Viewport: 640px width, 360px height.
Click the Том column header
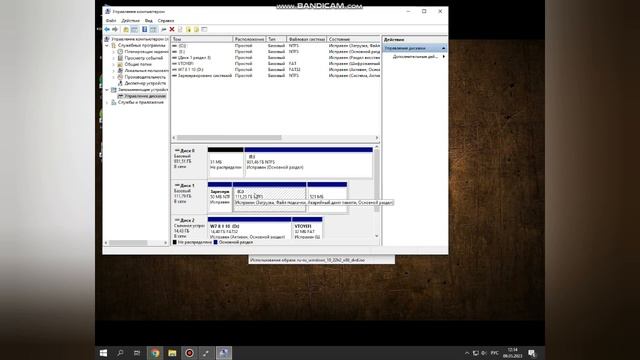(202, 39)
